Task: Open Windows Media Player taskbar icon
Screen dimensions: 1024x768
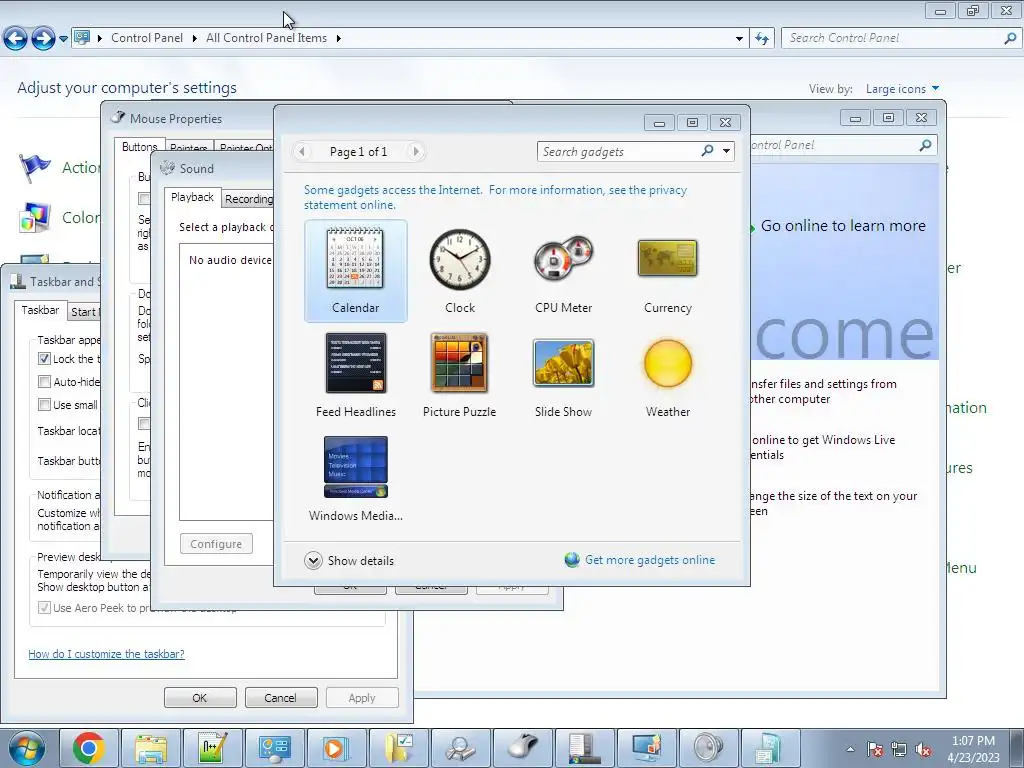Action: pyautogui.click(x=337, y=748)
